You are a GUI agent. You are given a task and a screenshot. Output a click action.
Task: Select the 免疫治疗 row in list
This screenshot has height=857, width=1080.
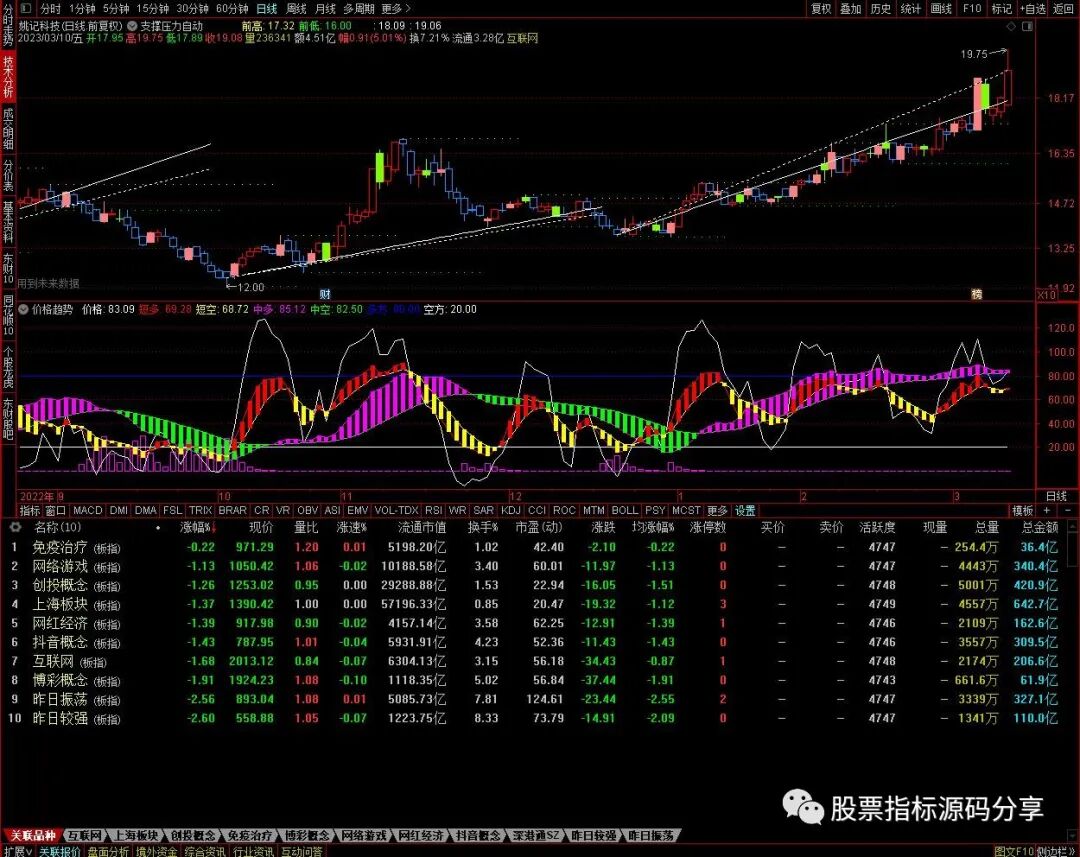click(x=537, y=548)
